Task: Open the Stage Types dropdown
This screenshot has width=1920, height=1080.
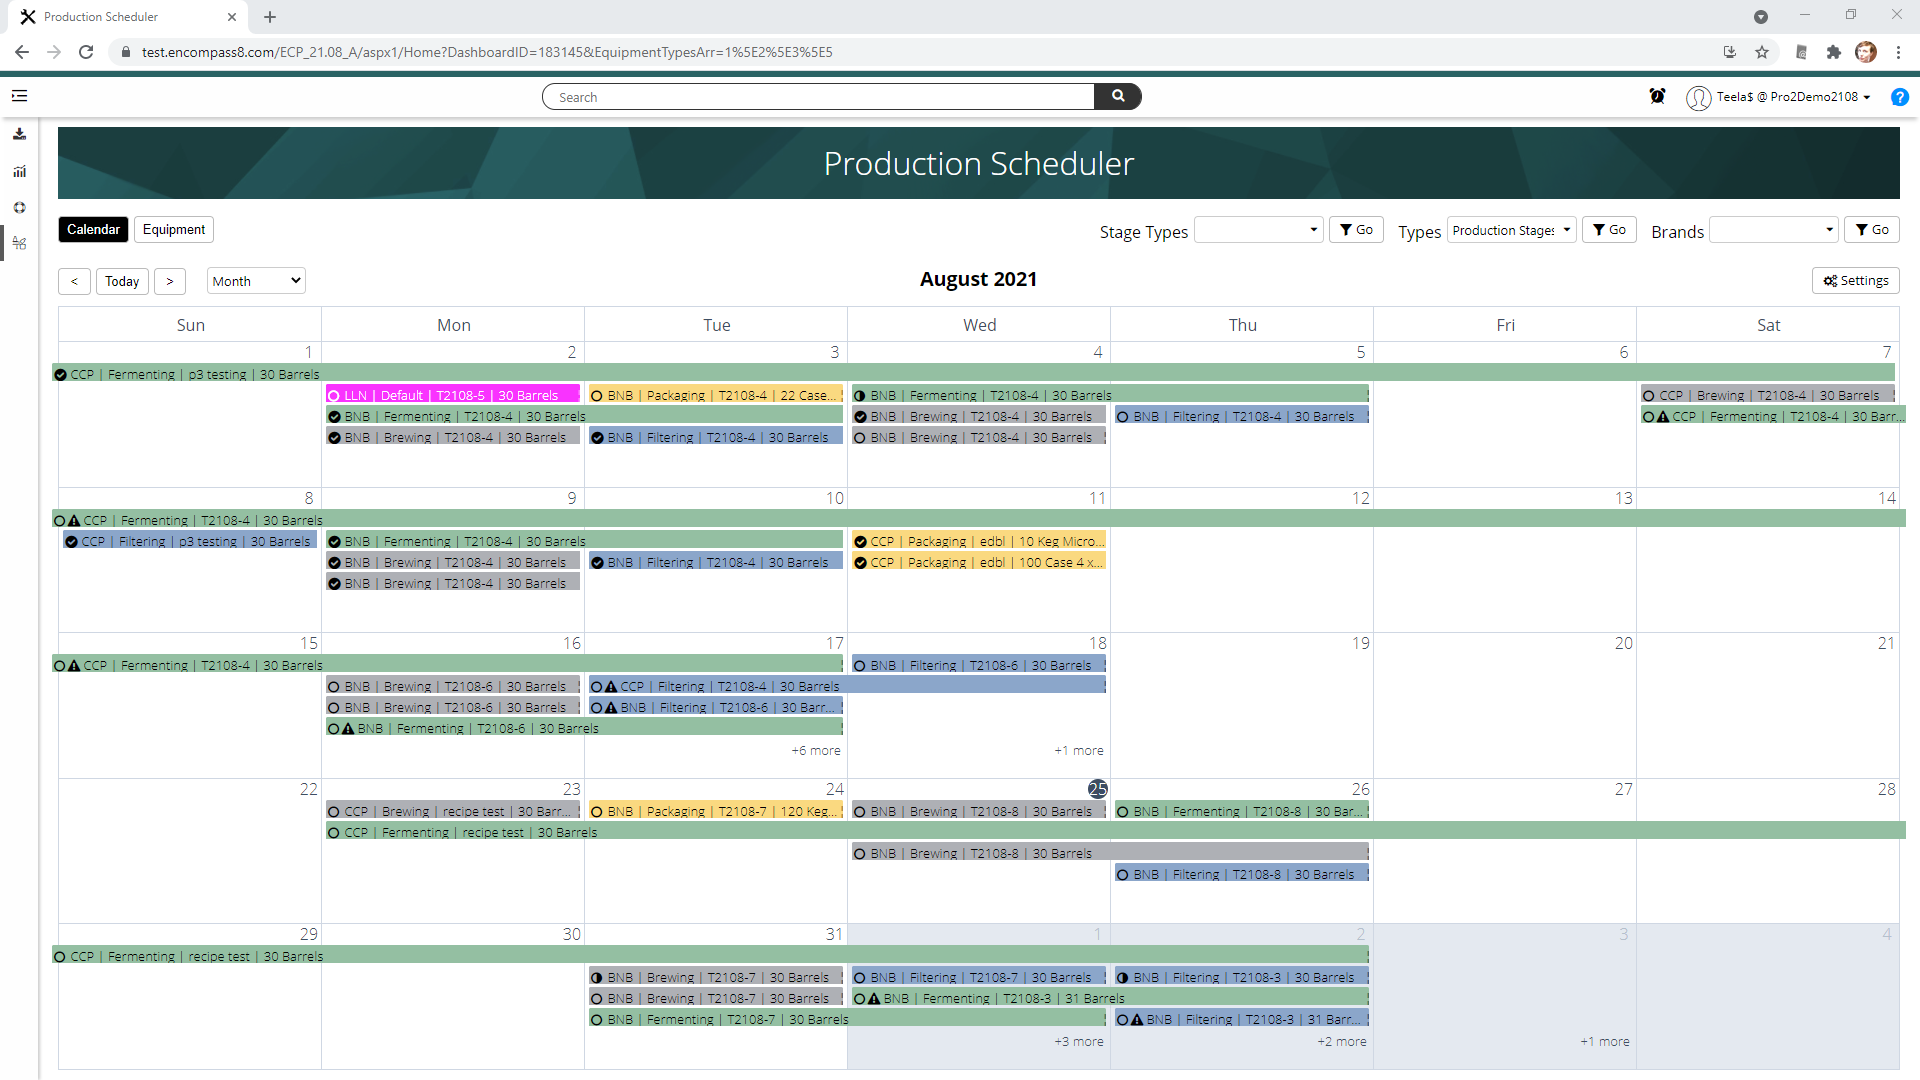Action: coord(1257,229)
